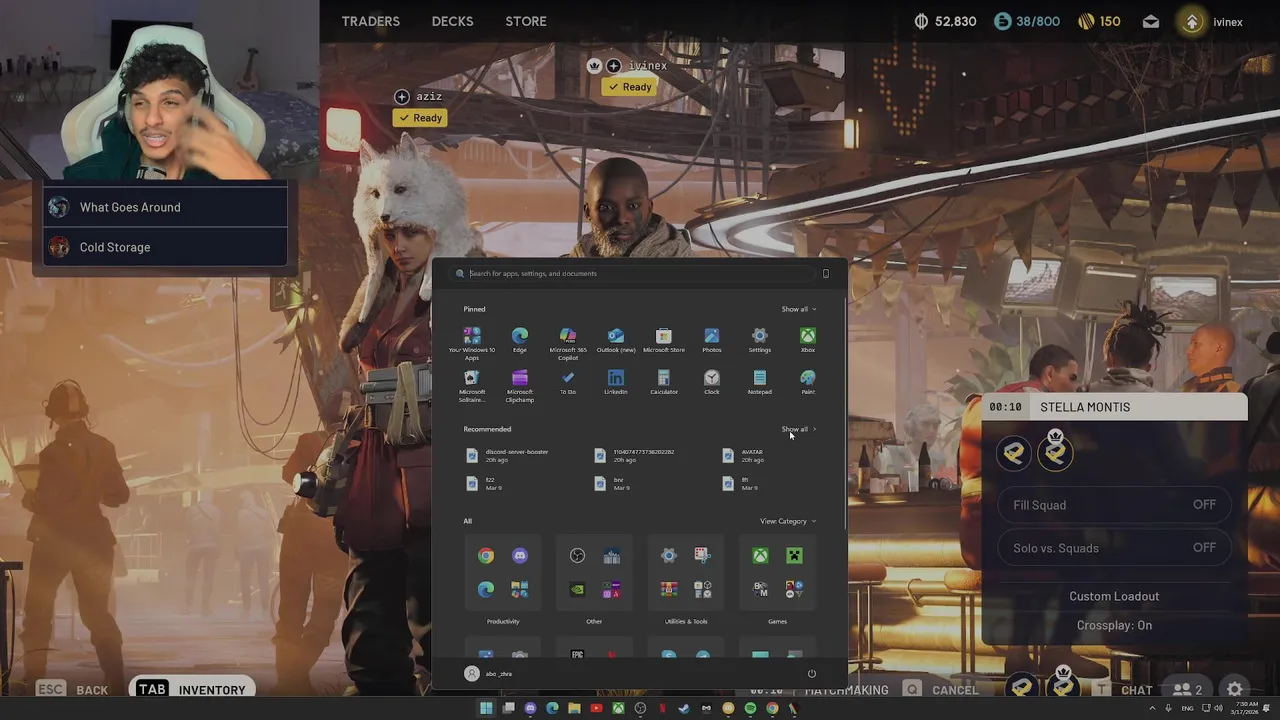Show hidden system tray icons chevron
1280x720 pixels.
[x=1152, y=708]
